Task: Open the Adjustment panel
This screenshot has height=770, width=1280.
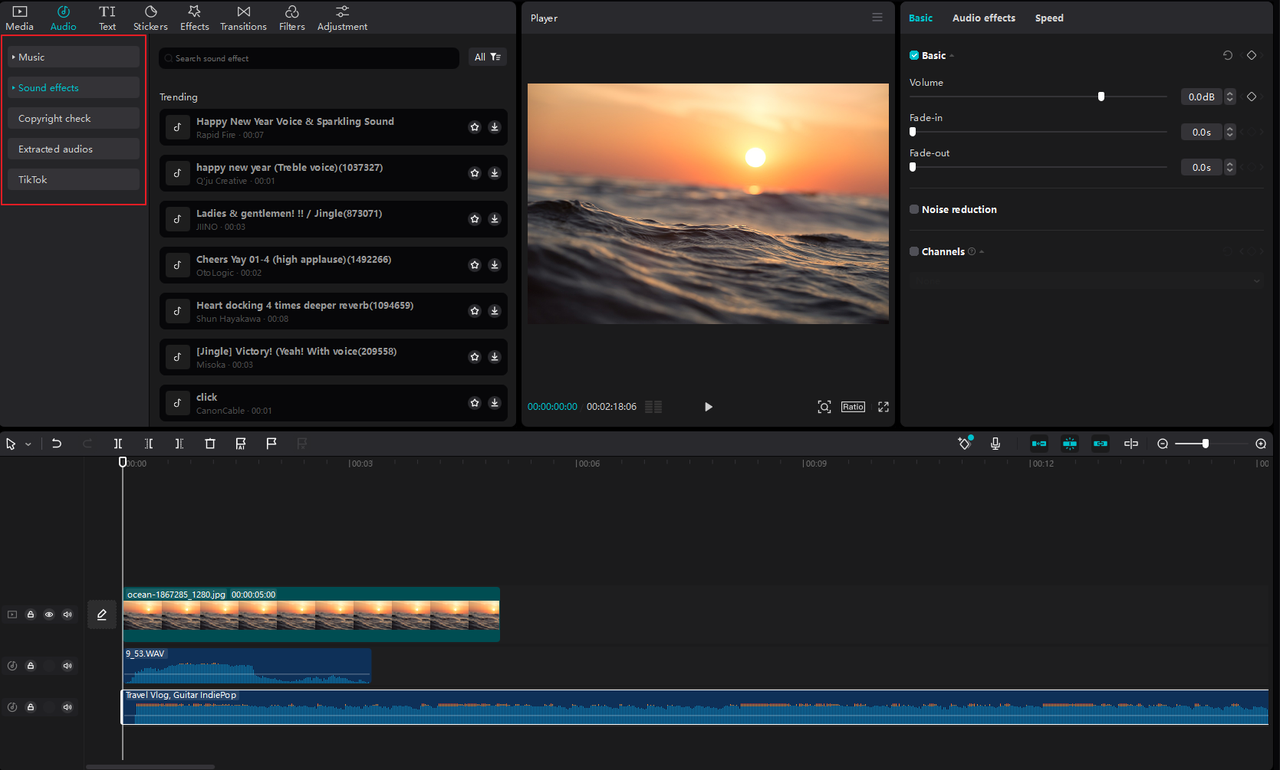Action: (x=342, y=17)
